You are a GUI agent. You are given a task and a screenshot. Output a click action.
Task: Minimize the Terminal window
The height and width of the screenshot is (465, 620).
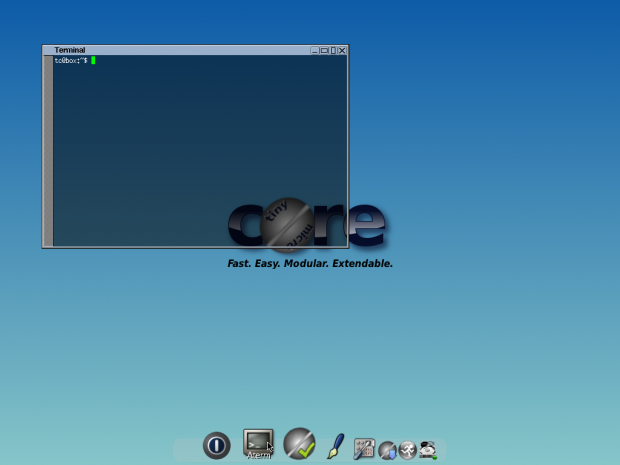(315, 50)
